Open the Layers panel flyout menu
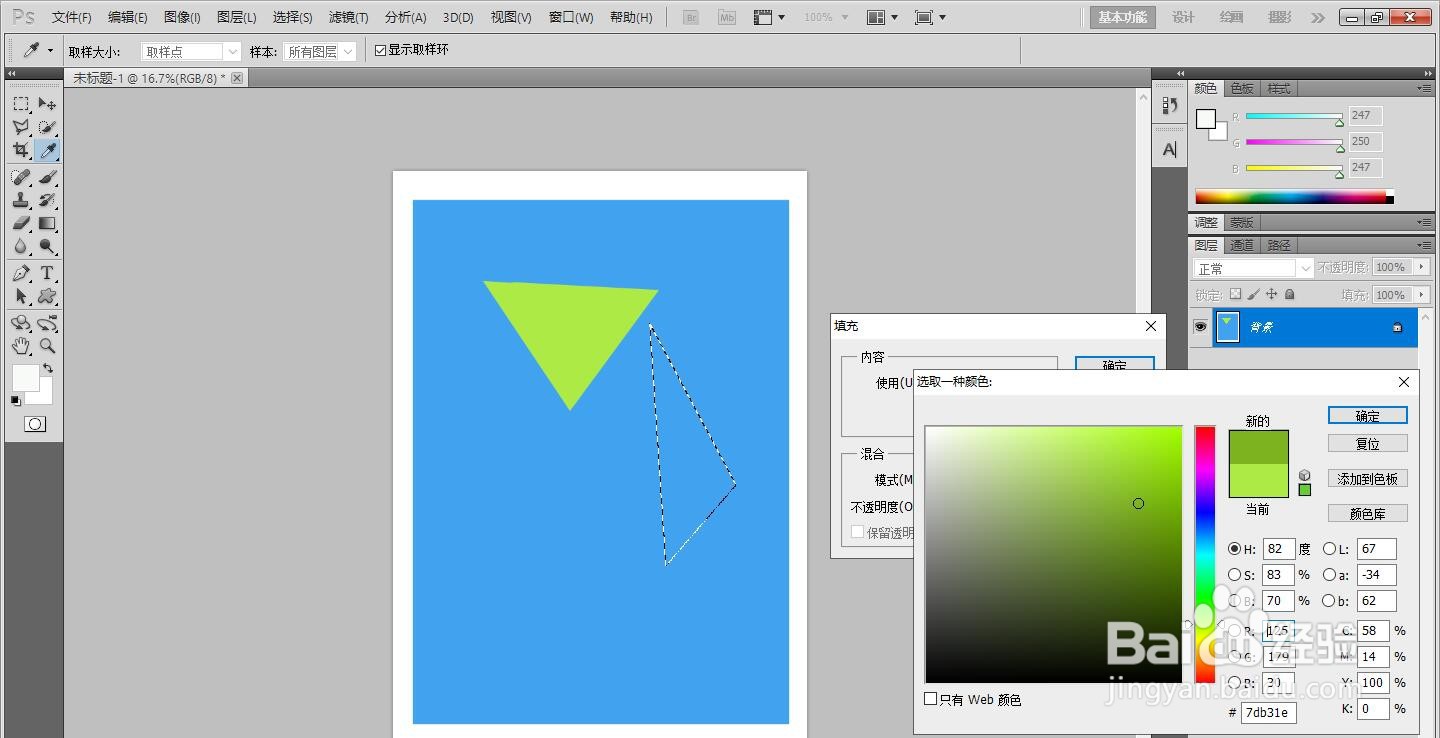The image size is (1440, 738). (x=1423, y=245)
